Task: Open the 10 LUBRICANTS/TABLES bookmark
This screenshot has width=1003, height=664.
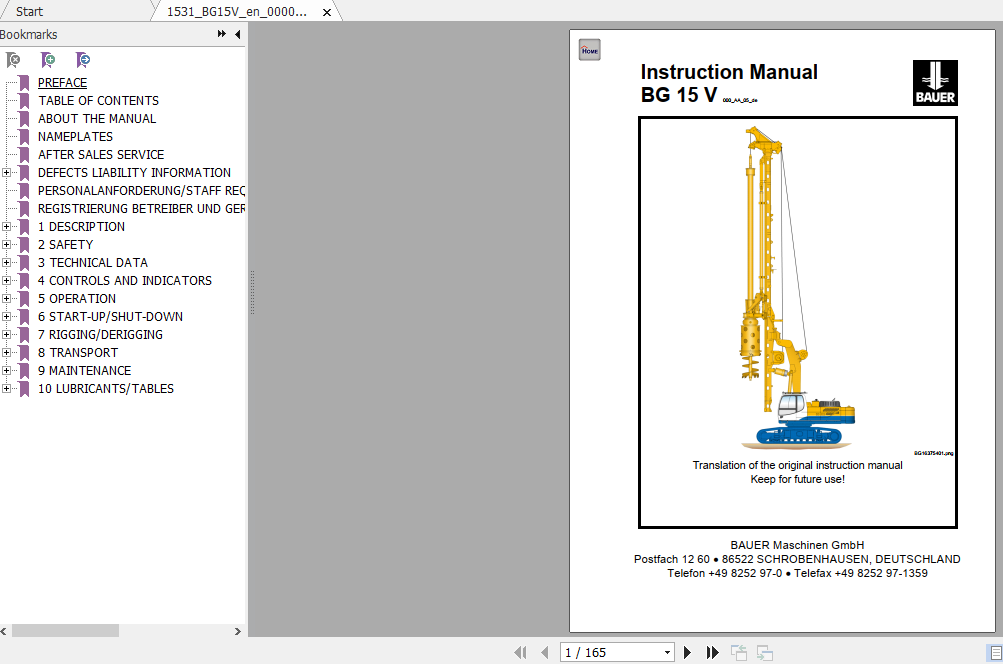Action: tap(106, 388)
